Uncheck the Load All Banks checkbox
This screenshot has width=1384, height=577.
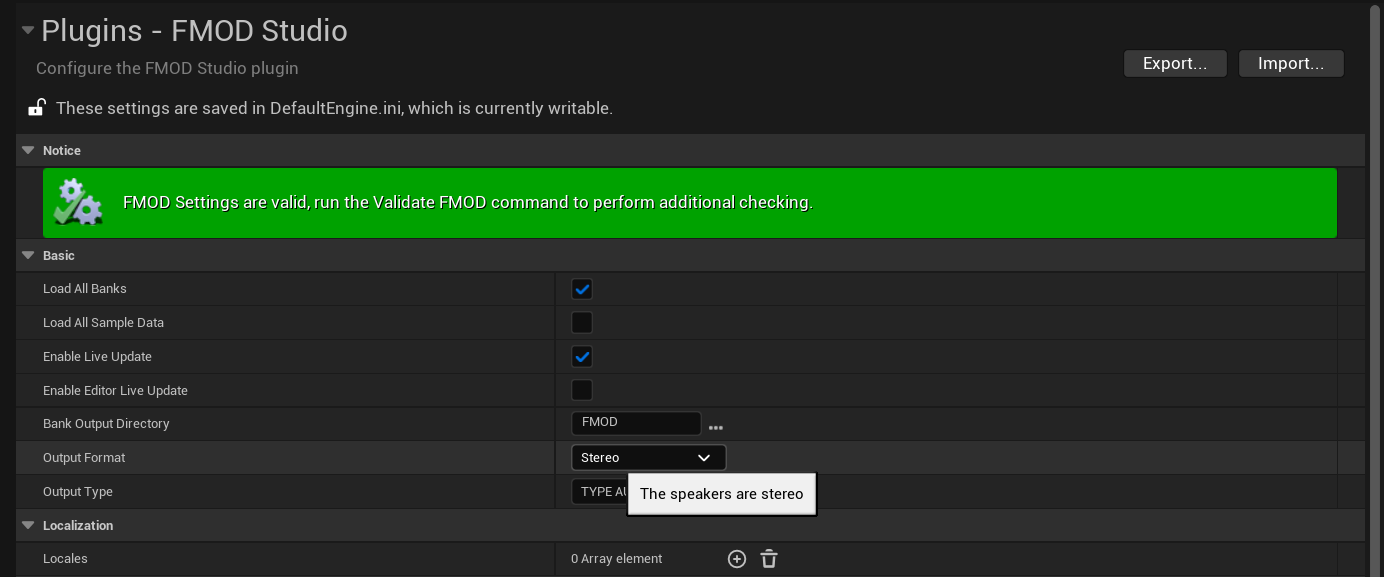point(582,289)
